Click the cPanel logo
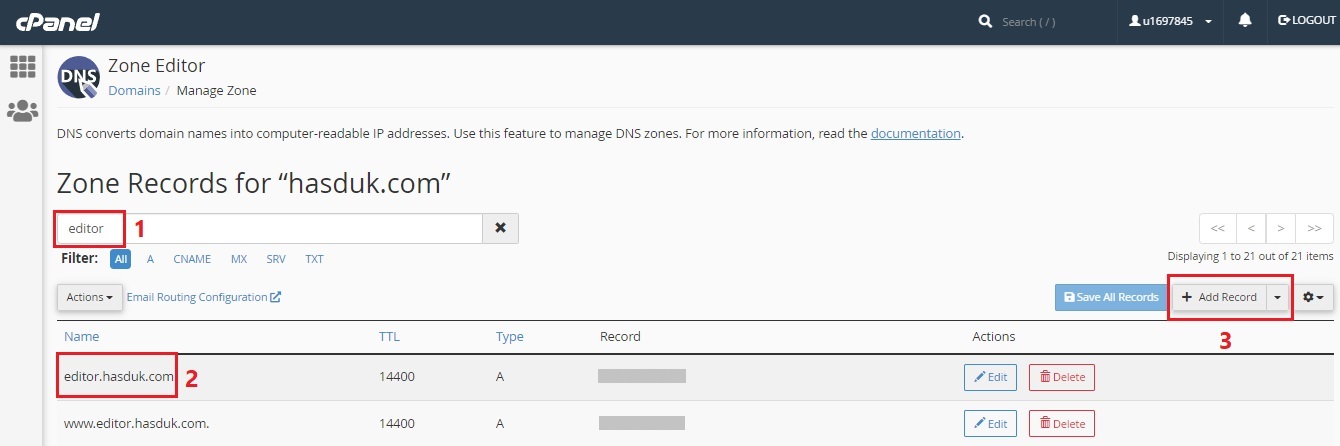 57,22
